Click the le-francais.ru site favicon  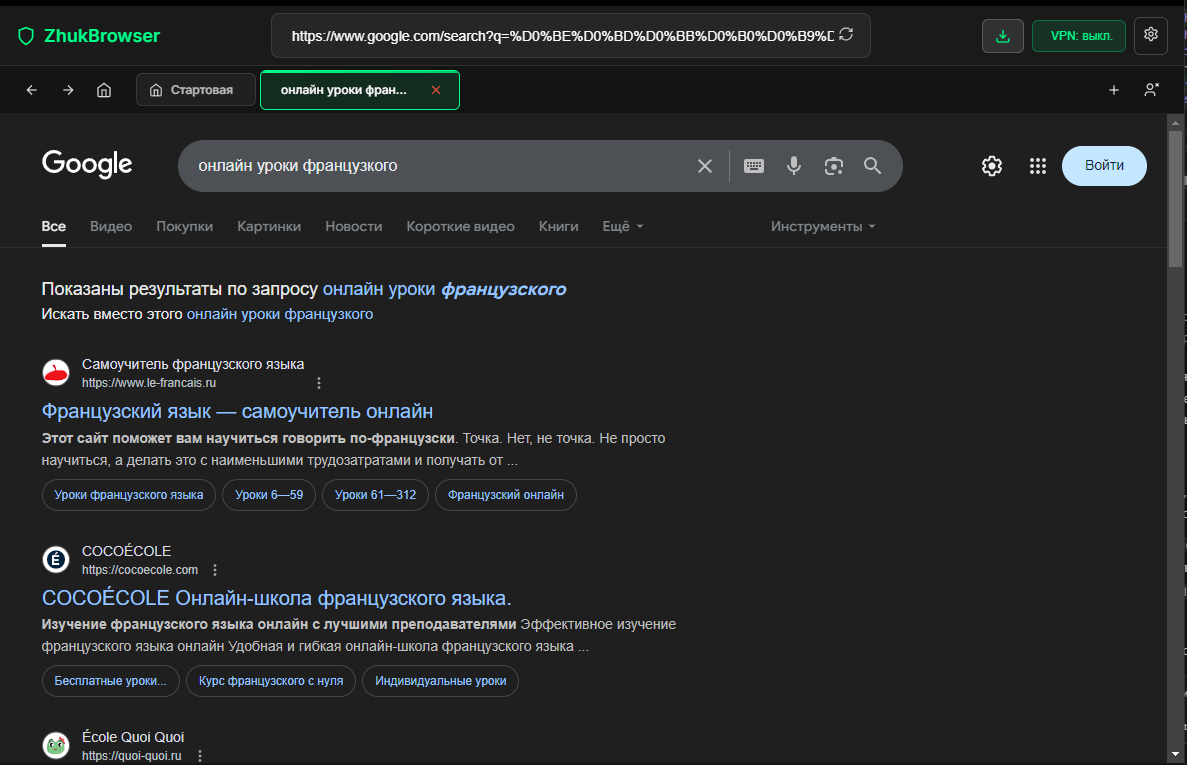[x=56, y=373]
